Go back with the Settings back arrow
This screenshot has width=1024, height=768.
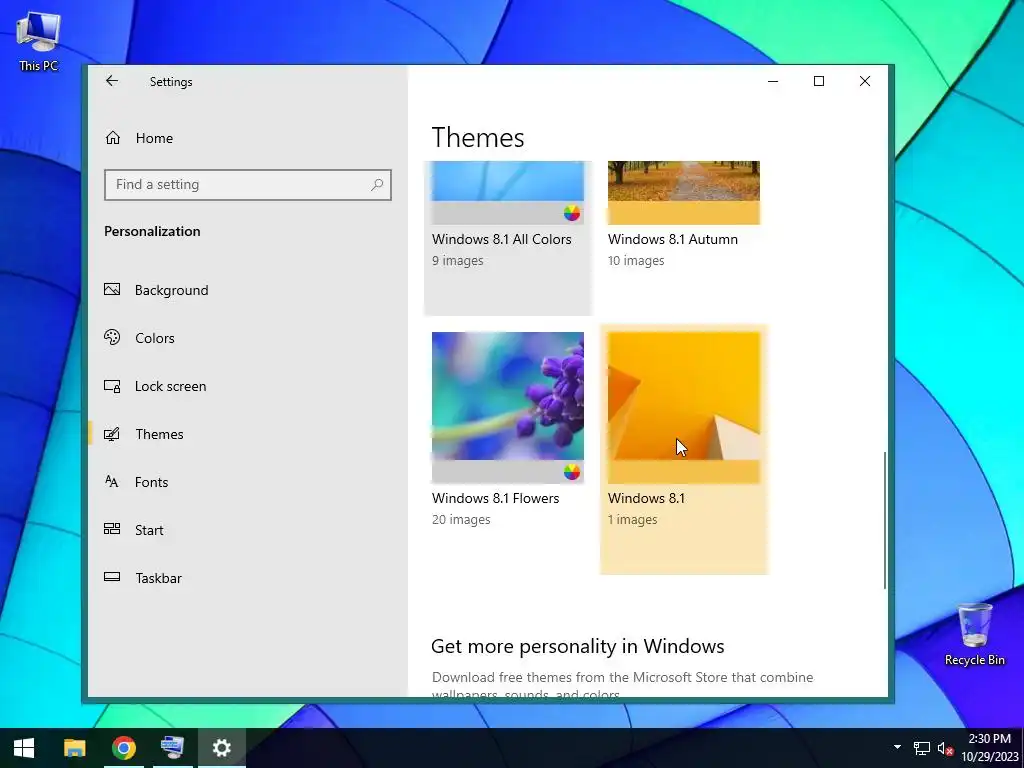click(x=112, y=81)
